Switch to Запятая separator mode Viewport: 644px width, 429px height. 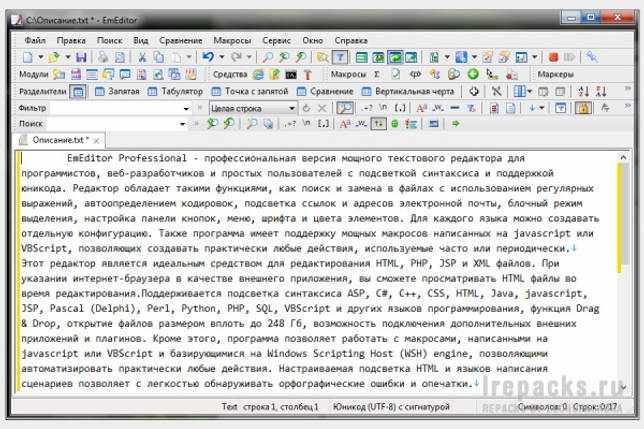[x=117, y=92]
